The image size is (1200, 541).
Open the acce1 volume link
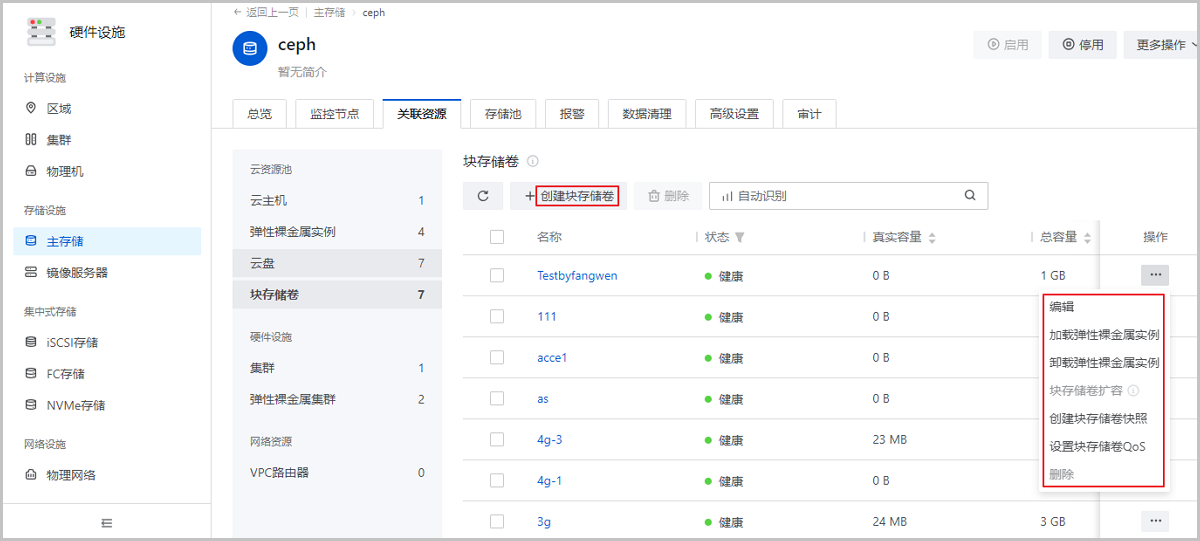tap(551, 358)
